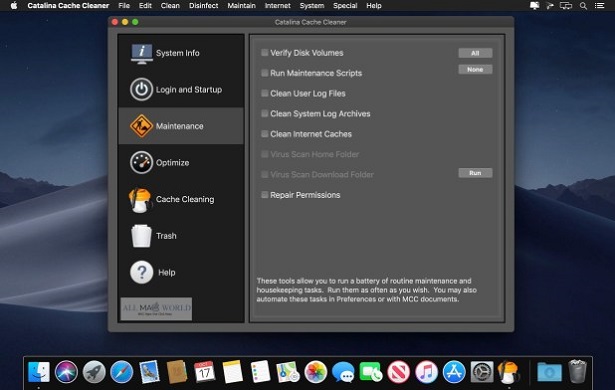Click the Help question mark icon

coord(141,272)
